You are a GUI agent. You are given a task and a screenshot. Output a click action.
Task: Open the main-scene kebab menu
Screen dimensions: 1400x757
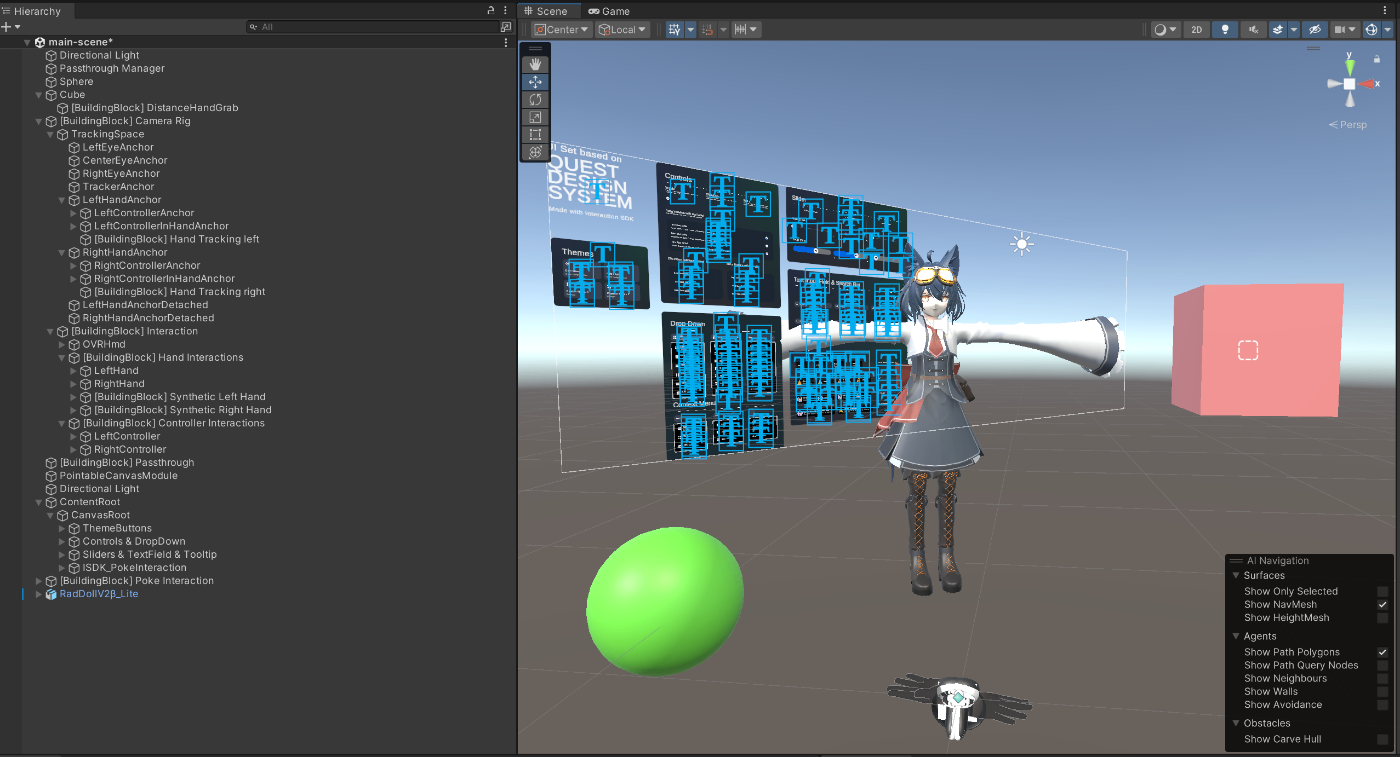coord(506,42)
